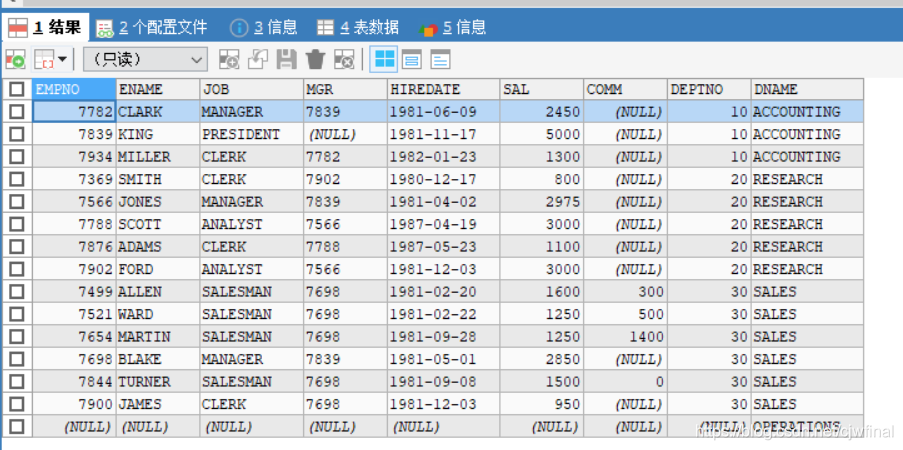Switch to the 结果 tab
Screen dimensions: 903x450
pyautogui.click(x=45, y=27)
